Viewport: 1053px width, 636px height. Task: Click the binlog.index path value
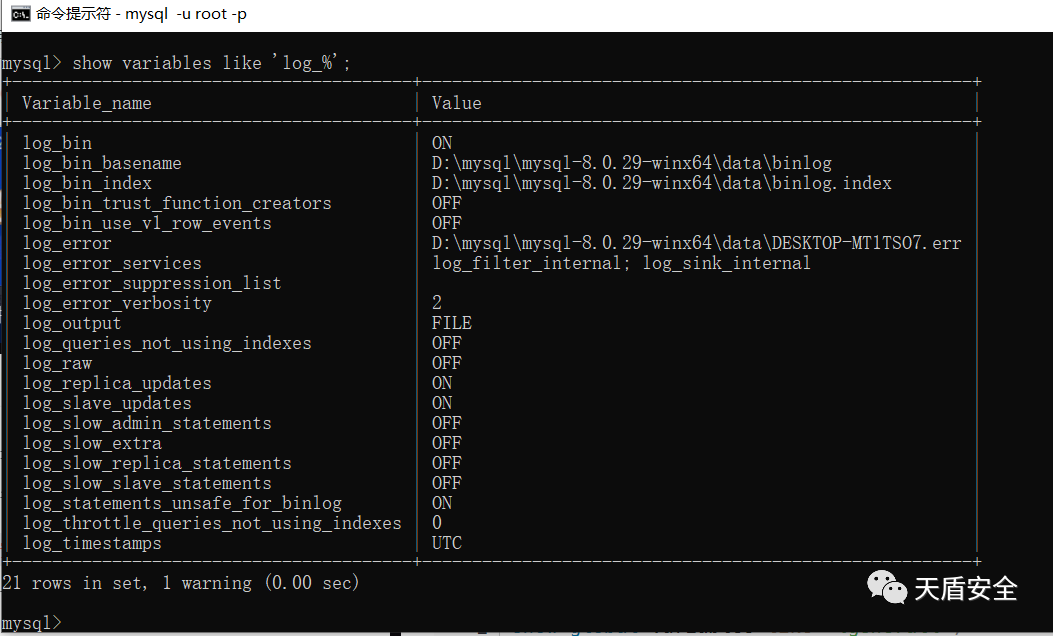[661, 183]
